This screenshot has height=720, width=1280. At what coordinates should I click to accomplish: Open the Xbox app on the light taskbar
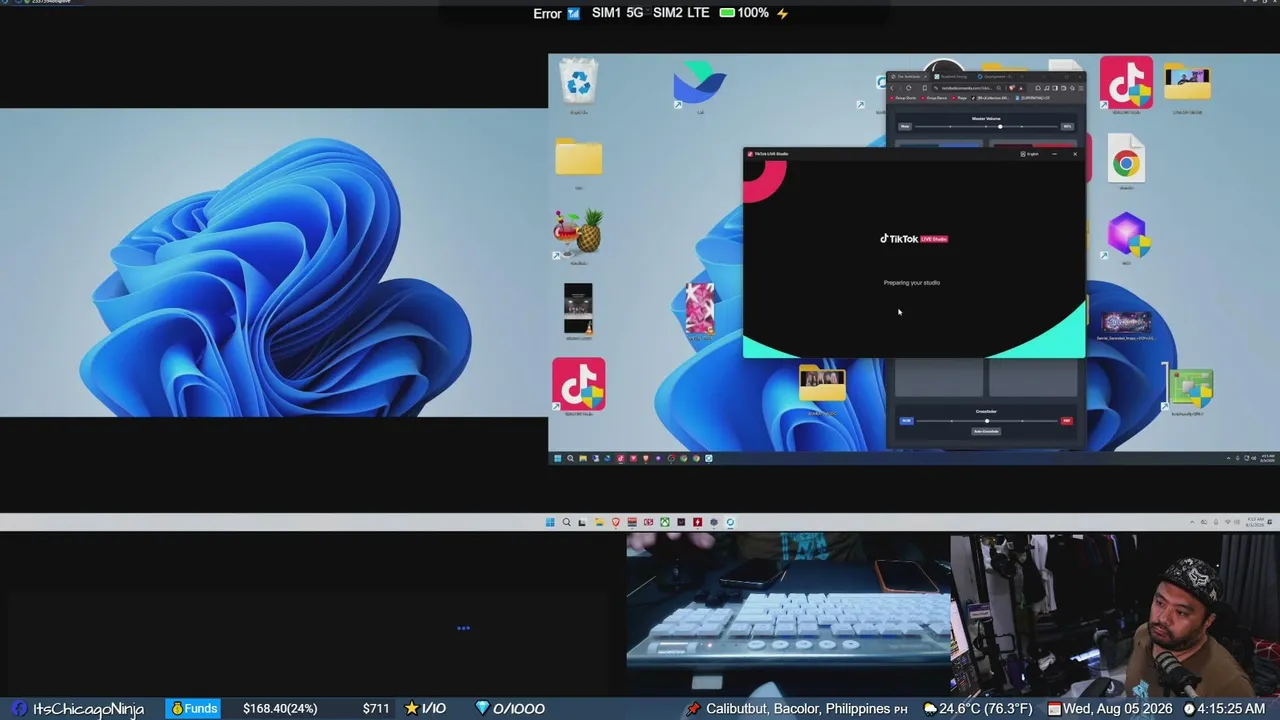(x=664, y=522)
